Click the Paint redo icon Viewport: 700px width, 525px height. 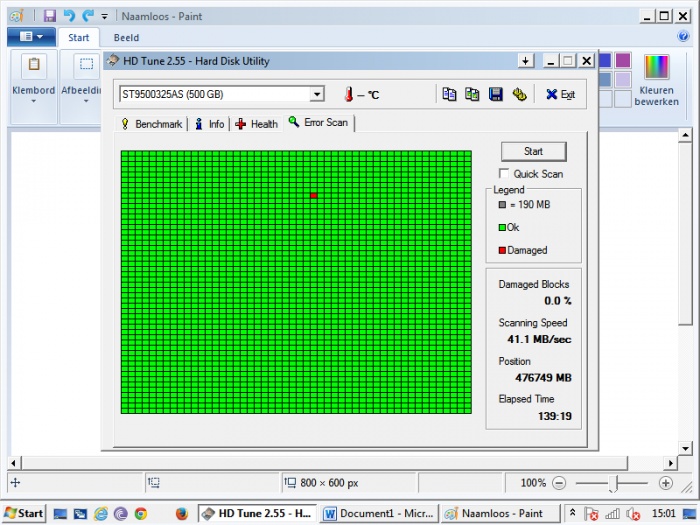88,16
